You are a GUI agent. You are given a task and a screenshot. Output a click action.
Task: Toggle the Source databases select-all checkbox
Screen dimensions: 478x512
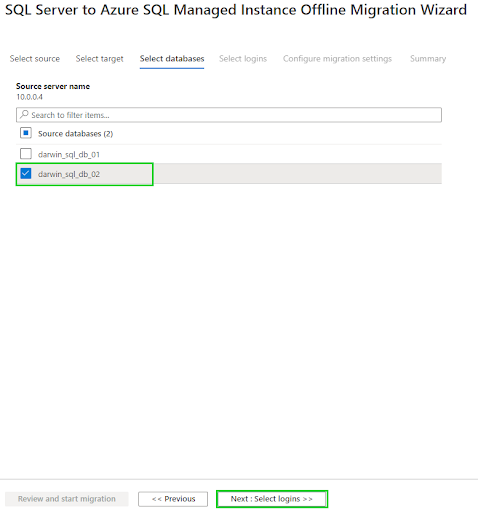pos(26,133)
